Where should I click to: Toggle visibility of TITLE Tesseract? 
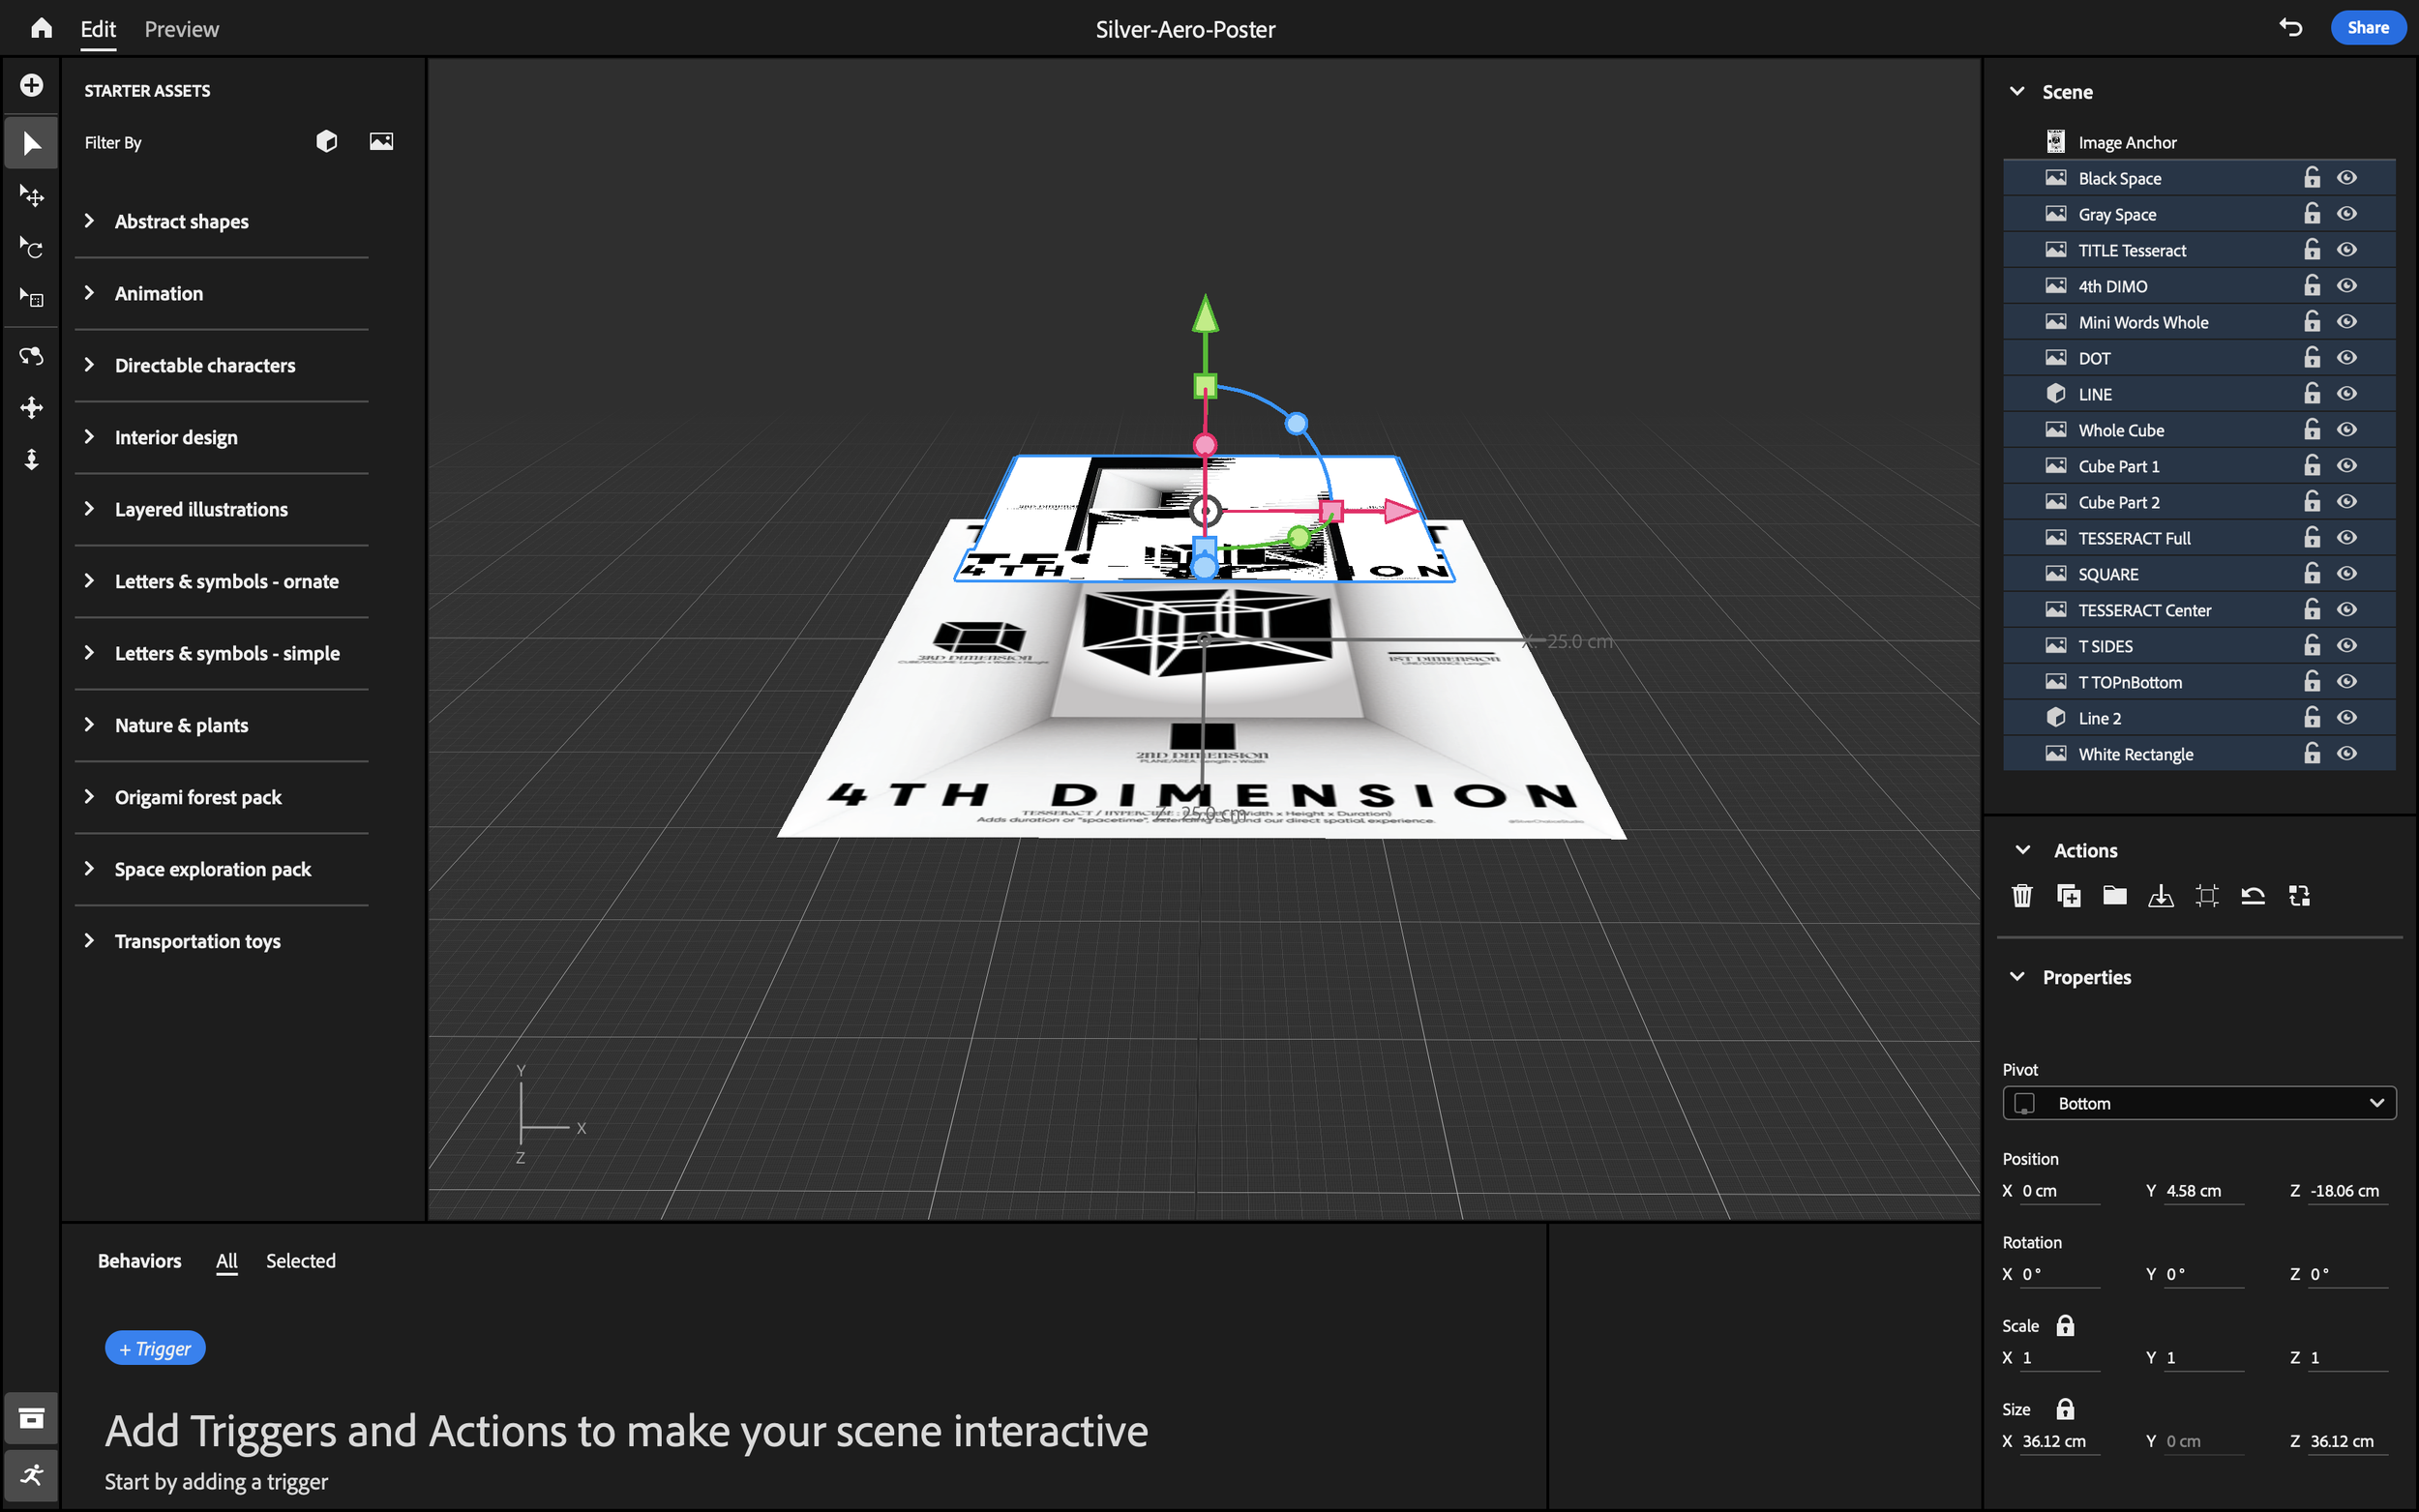[2347, 250]
